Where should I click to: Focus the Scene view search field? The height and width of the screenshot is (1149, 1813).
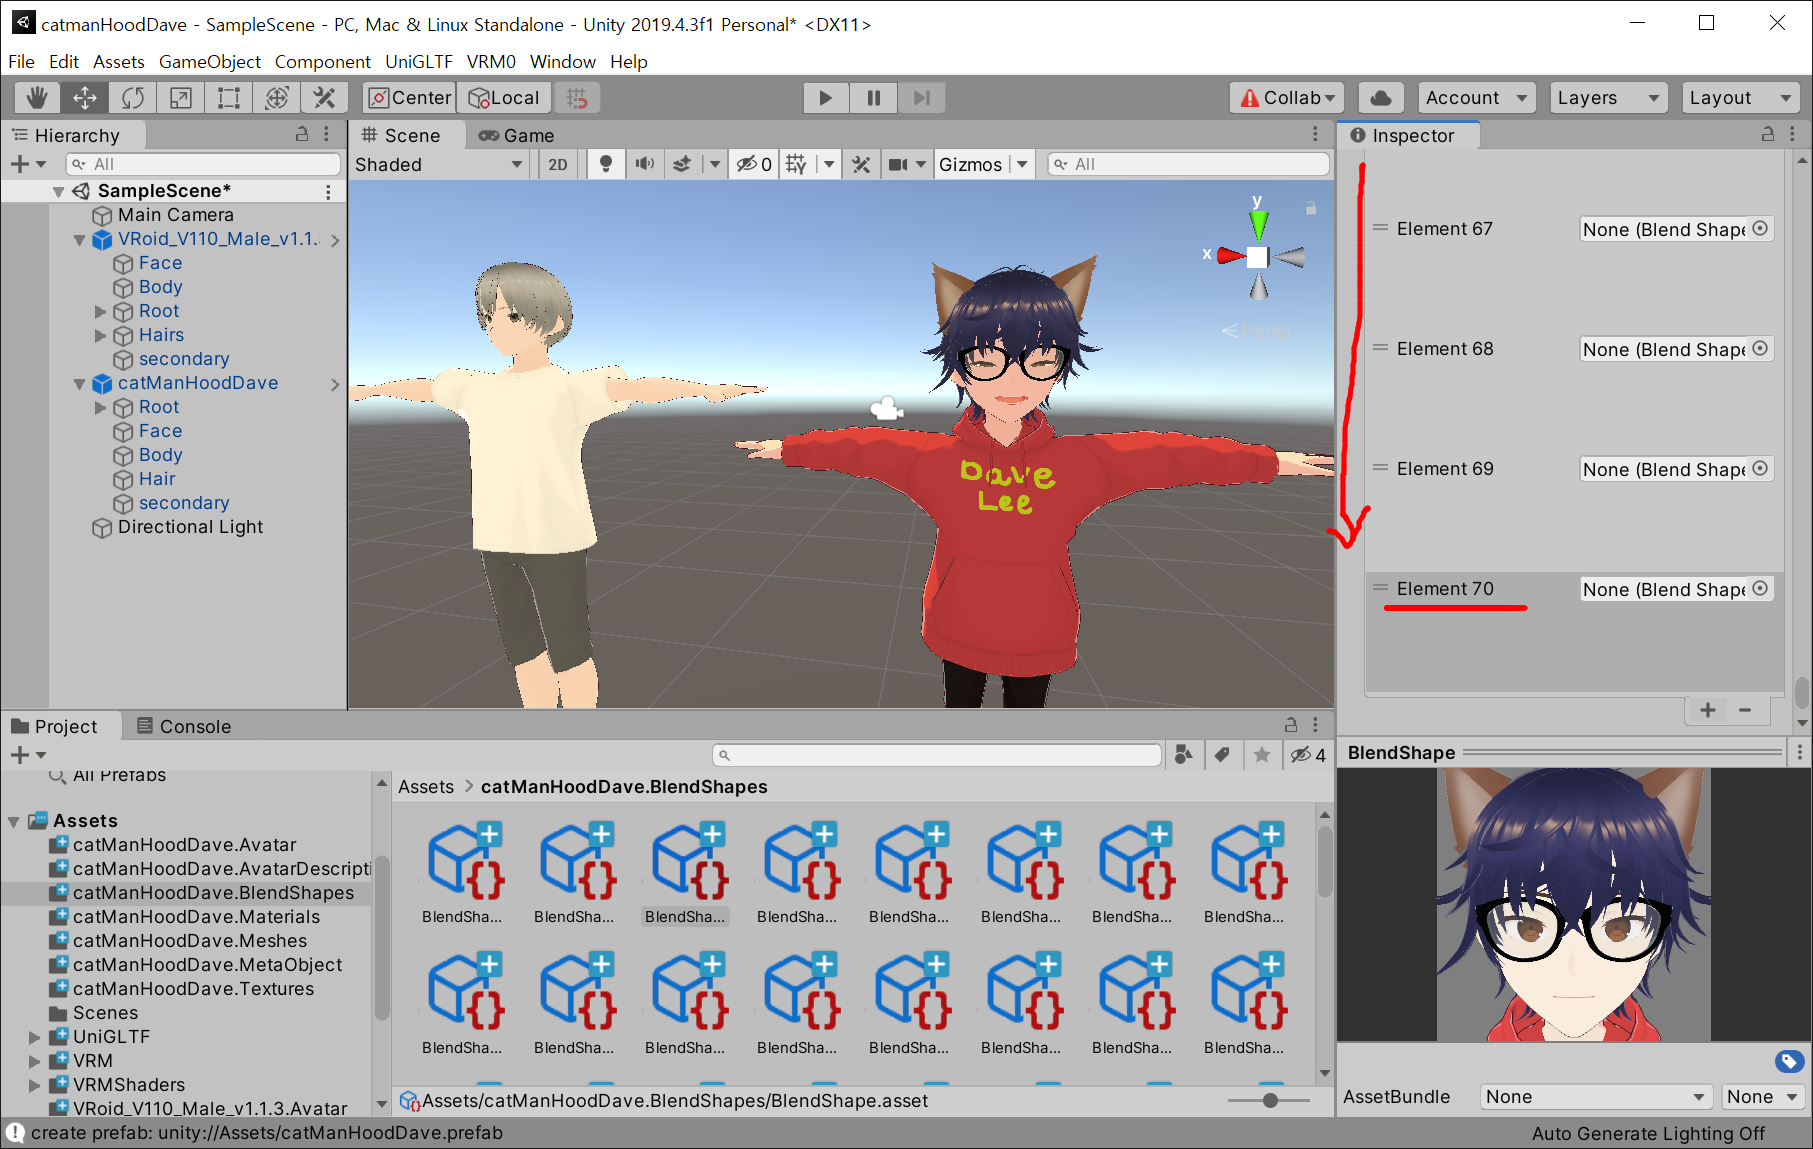coord(1188,164)
